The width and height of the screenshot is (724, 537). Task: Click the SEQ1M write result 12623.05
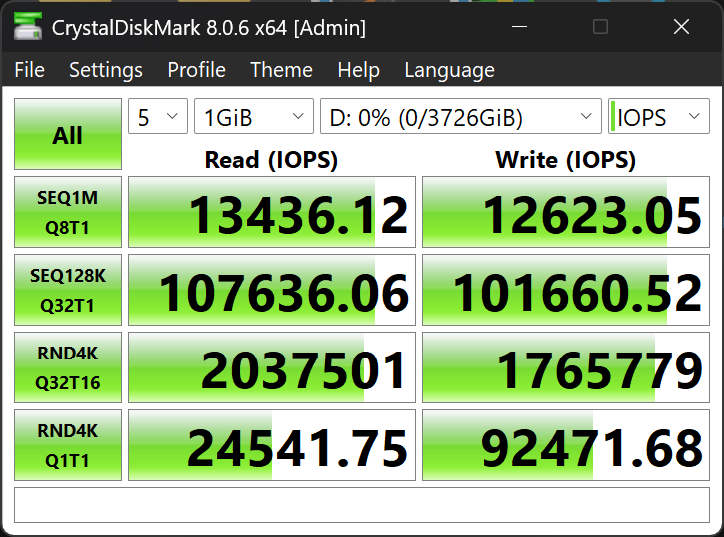pyautogui.click(x=566, y=212)
